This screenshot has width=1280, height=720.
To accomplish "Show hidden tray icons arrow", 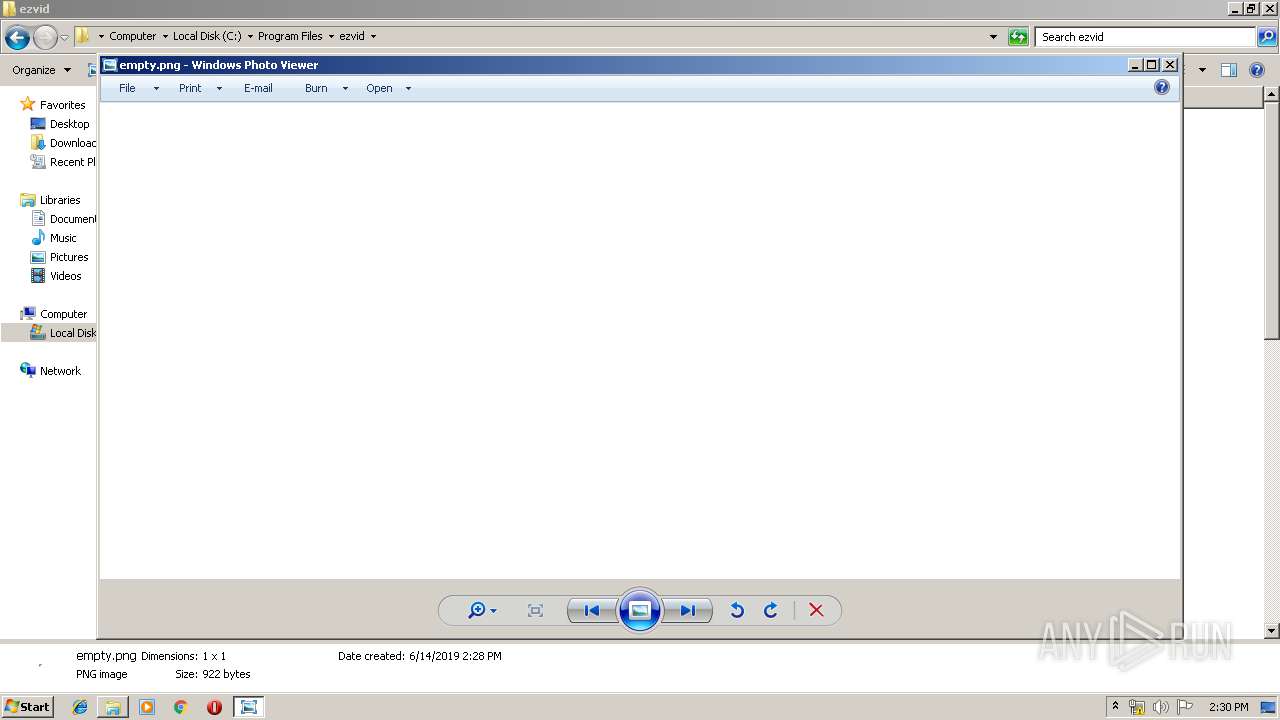I will coord(1115,707).
